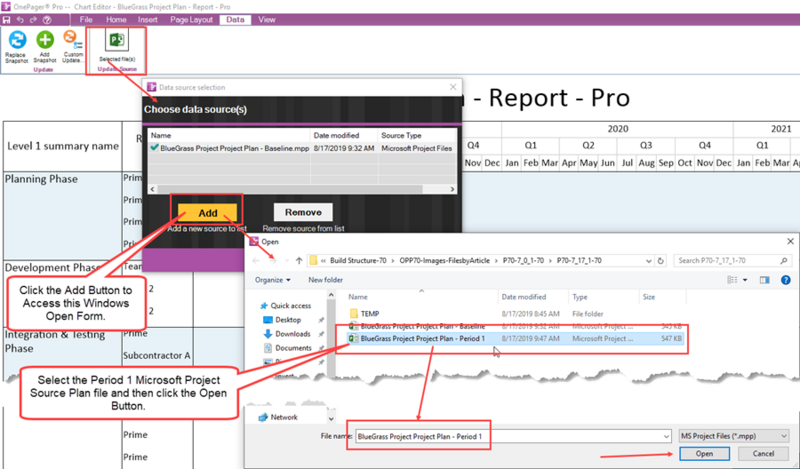Open the Home ribbon tab

point(116,20)
